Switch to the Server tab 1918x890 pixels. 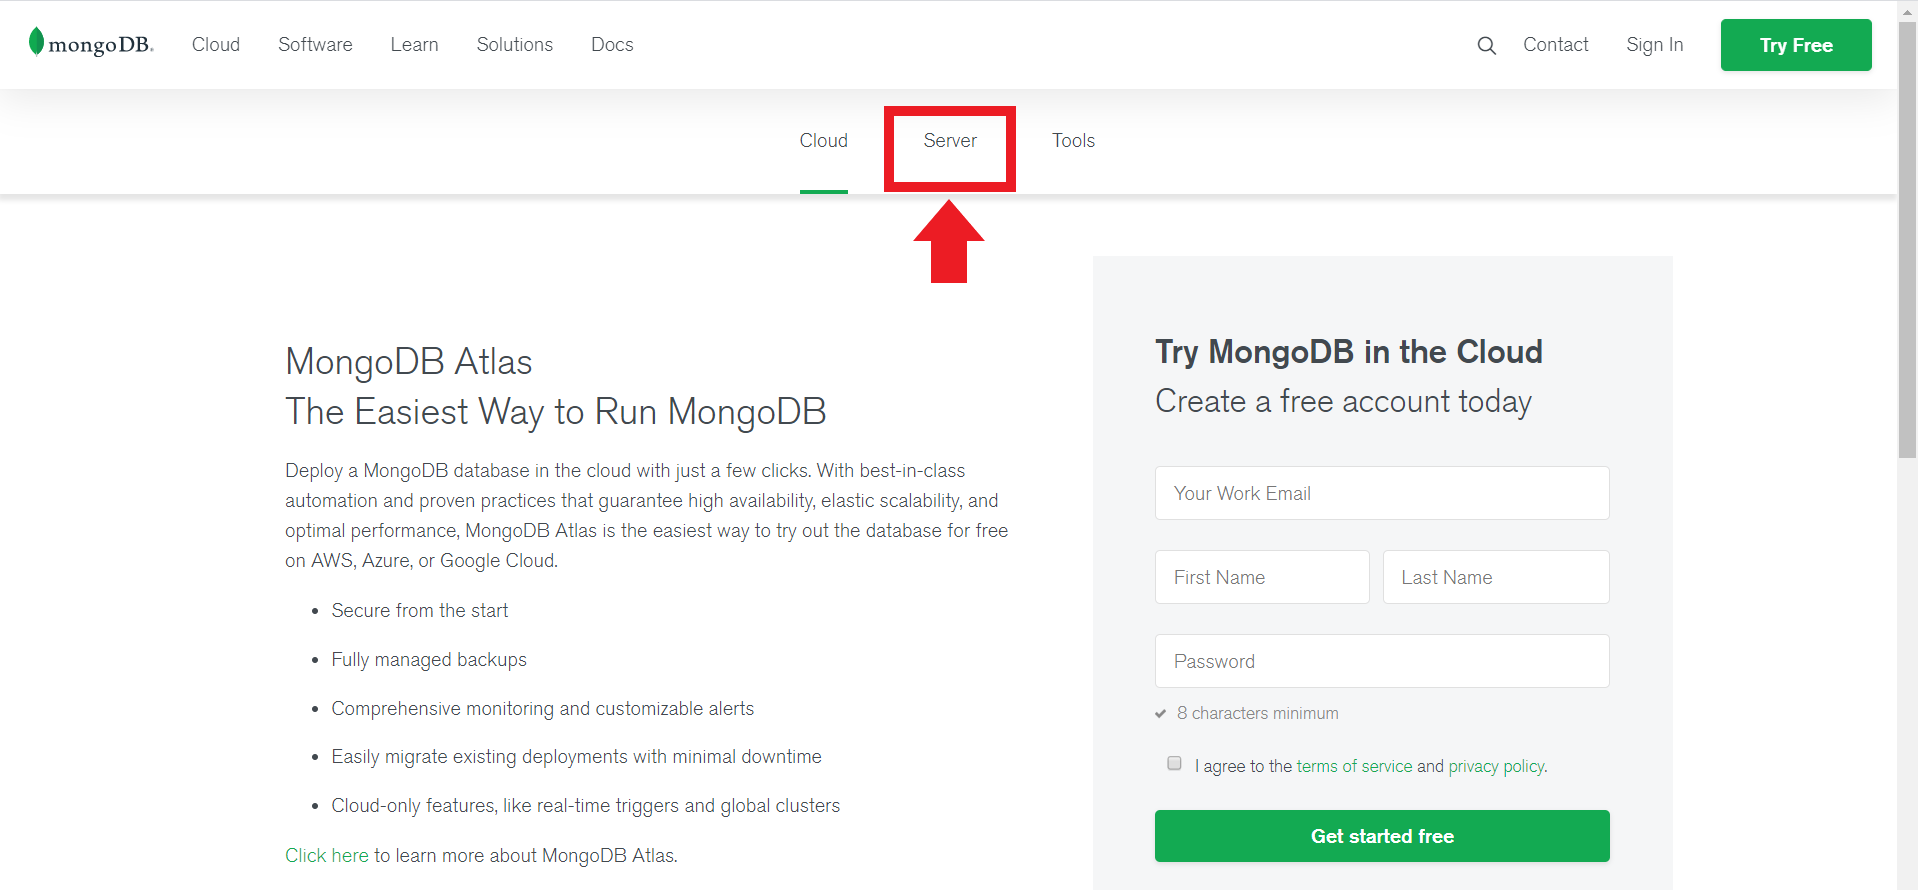coord(950,140)
